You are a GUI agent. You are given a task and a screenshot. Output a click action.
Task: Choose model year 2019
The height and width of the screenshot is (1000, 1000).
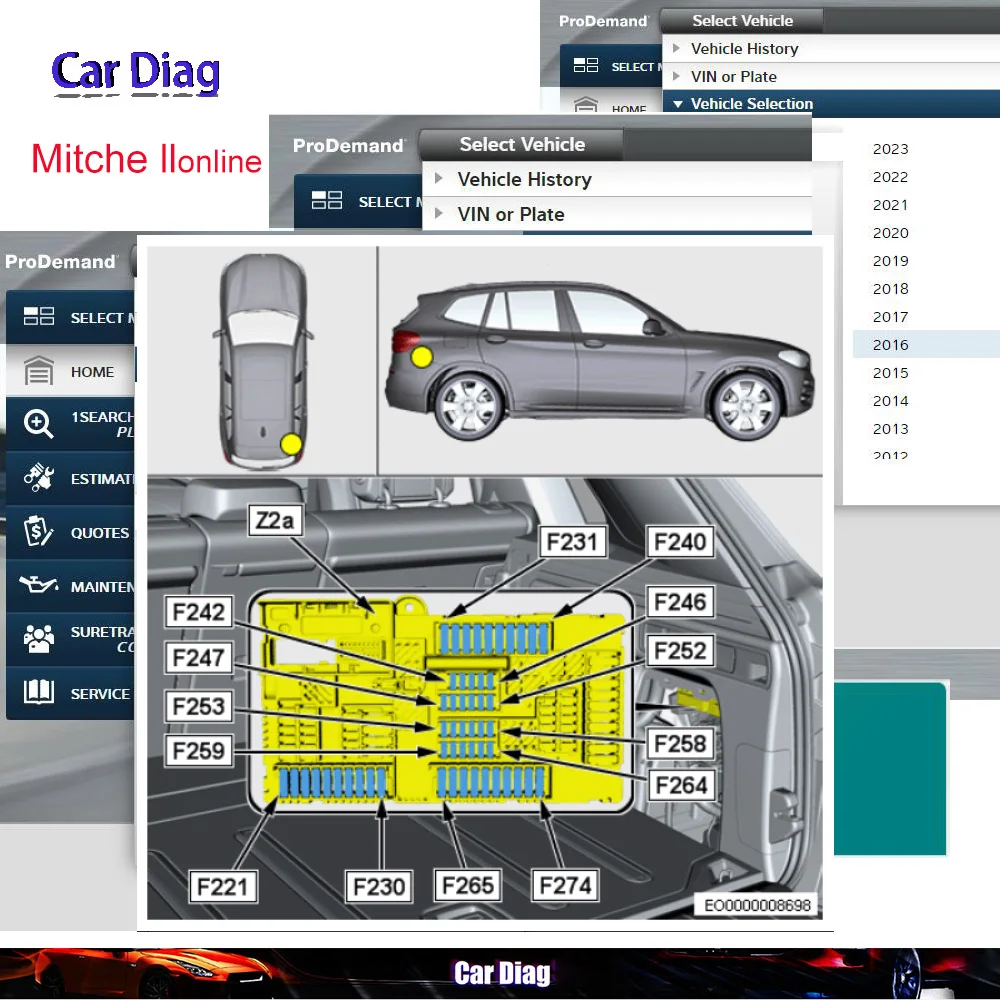pyautogui.click(x=890, y=261)
